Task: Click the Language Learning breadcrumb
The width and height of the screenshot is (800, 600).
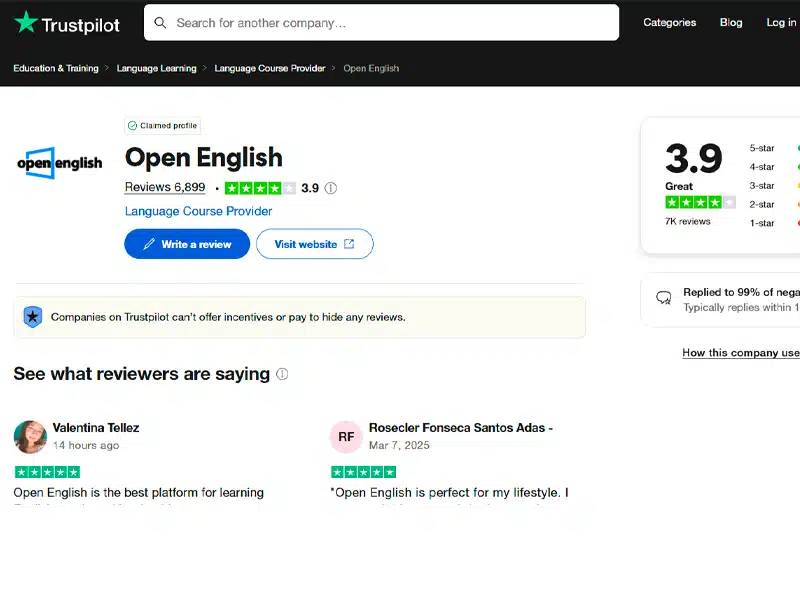Action: [156, 68]
